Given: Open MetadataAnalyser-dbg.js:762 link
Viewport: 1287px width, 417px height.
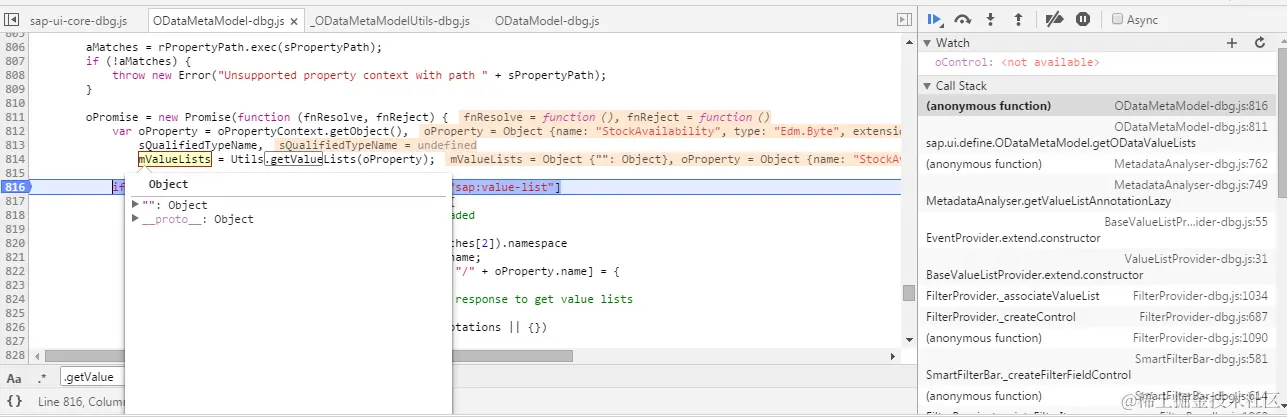Looking at the screenshot, I should 1191,164.
